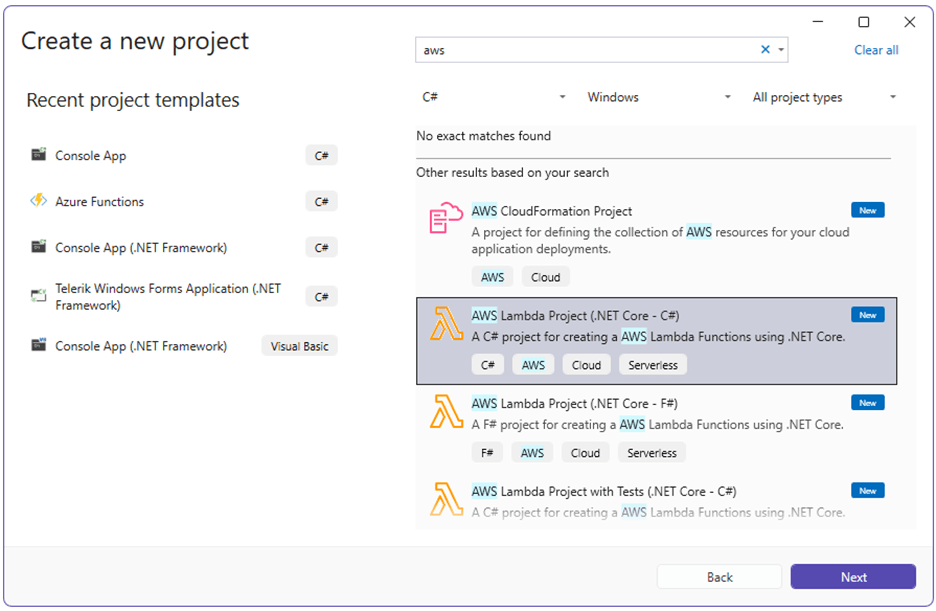The height and width of the screenshot is (611, 936).
Task: Select the Console App C# template icon
Action: click(38, 155)
